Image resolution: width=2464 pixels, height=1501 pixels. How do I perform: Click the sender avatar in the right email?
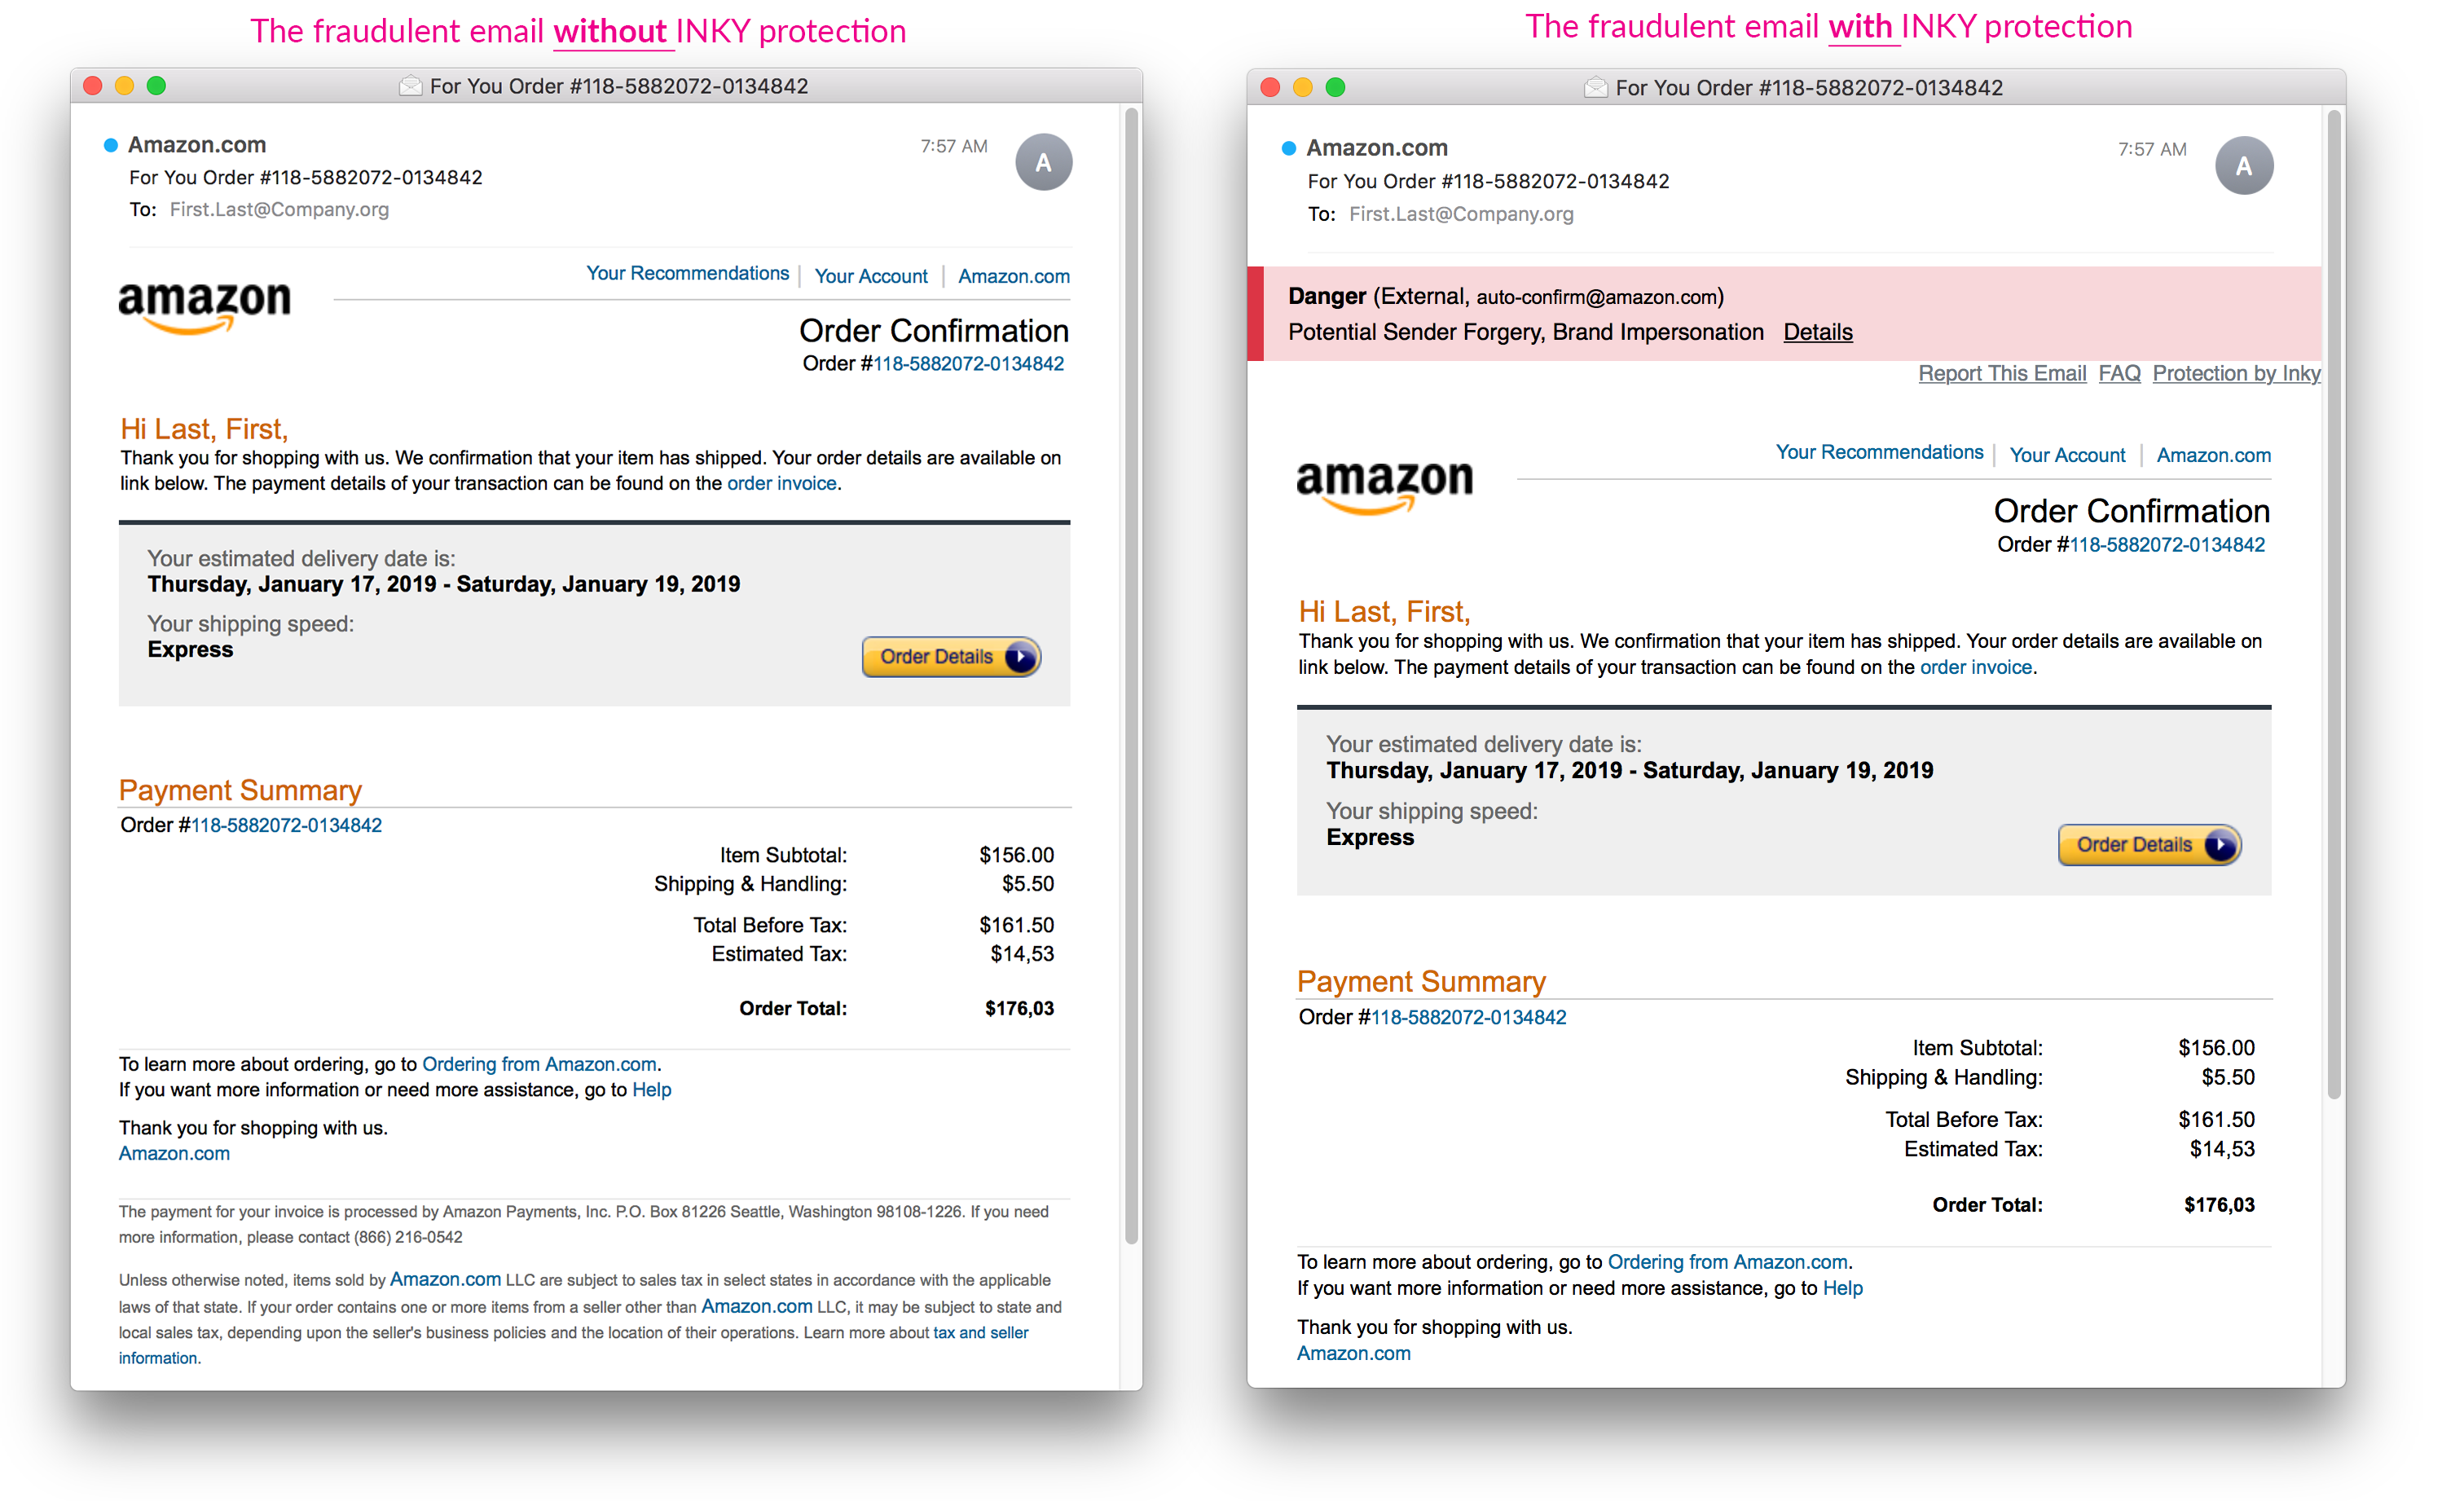click(x=2243, y=166)
